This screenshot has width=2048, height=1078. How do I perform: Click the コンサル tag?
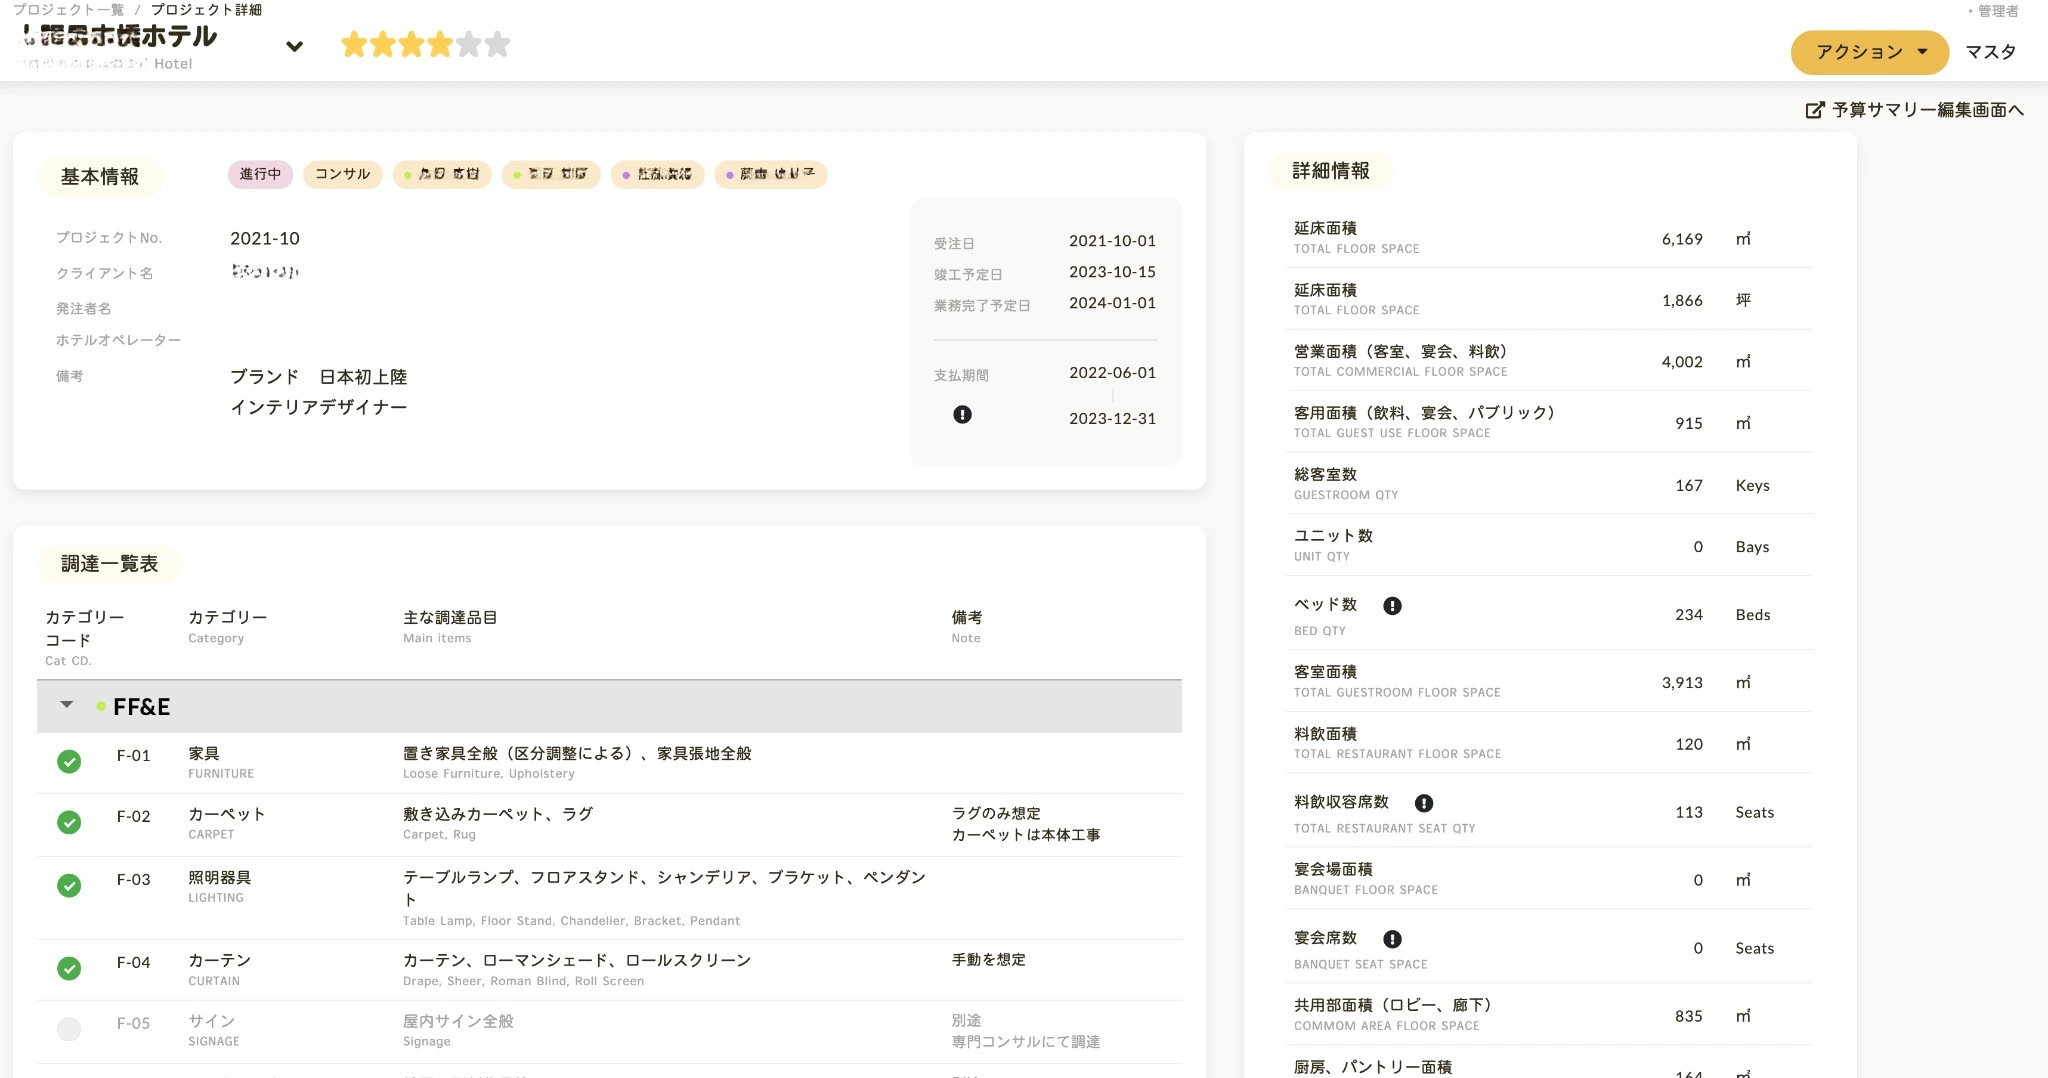coord(342,174)
